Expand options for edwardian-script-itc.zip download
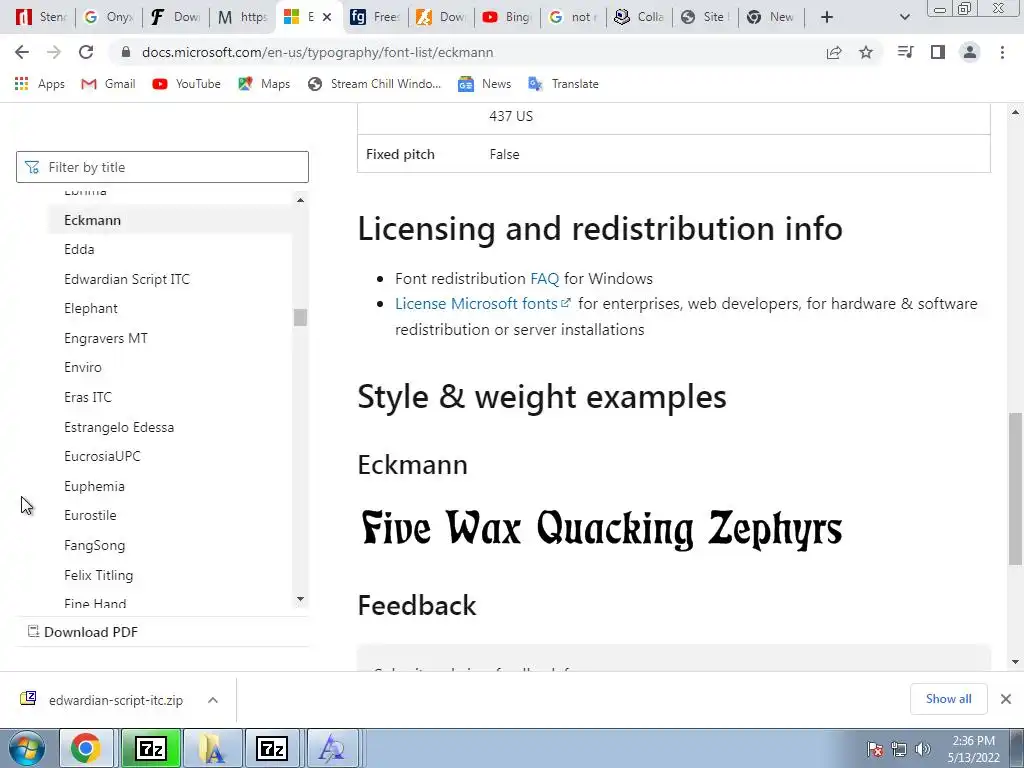 click(213, 700)
